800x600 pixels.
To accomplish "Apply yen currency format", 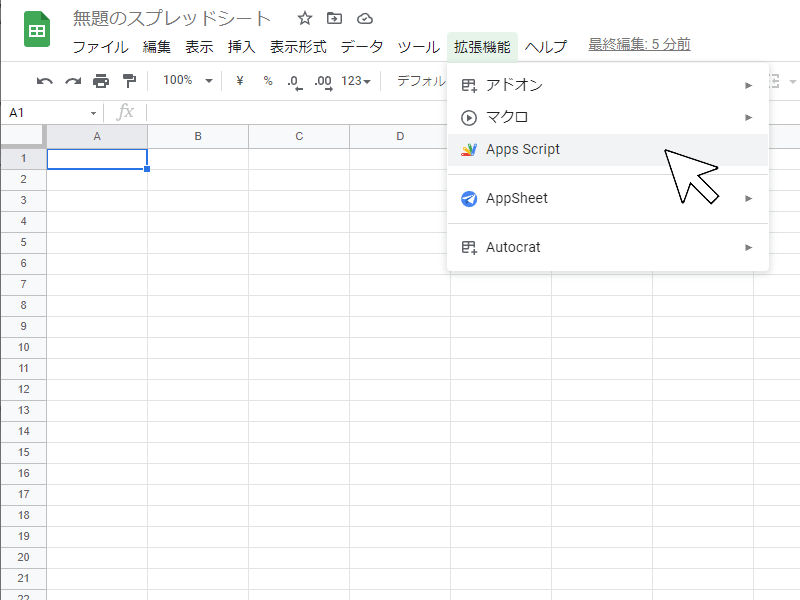I will [240, 81].
